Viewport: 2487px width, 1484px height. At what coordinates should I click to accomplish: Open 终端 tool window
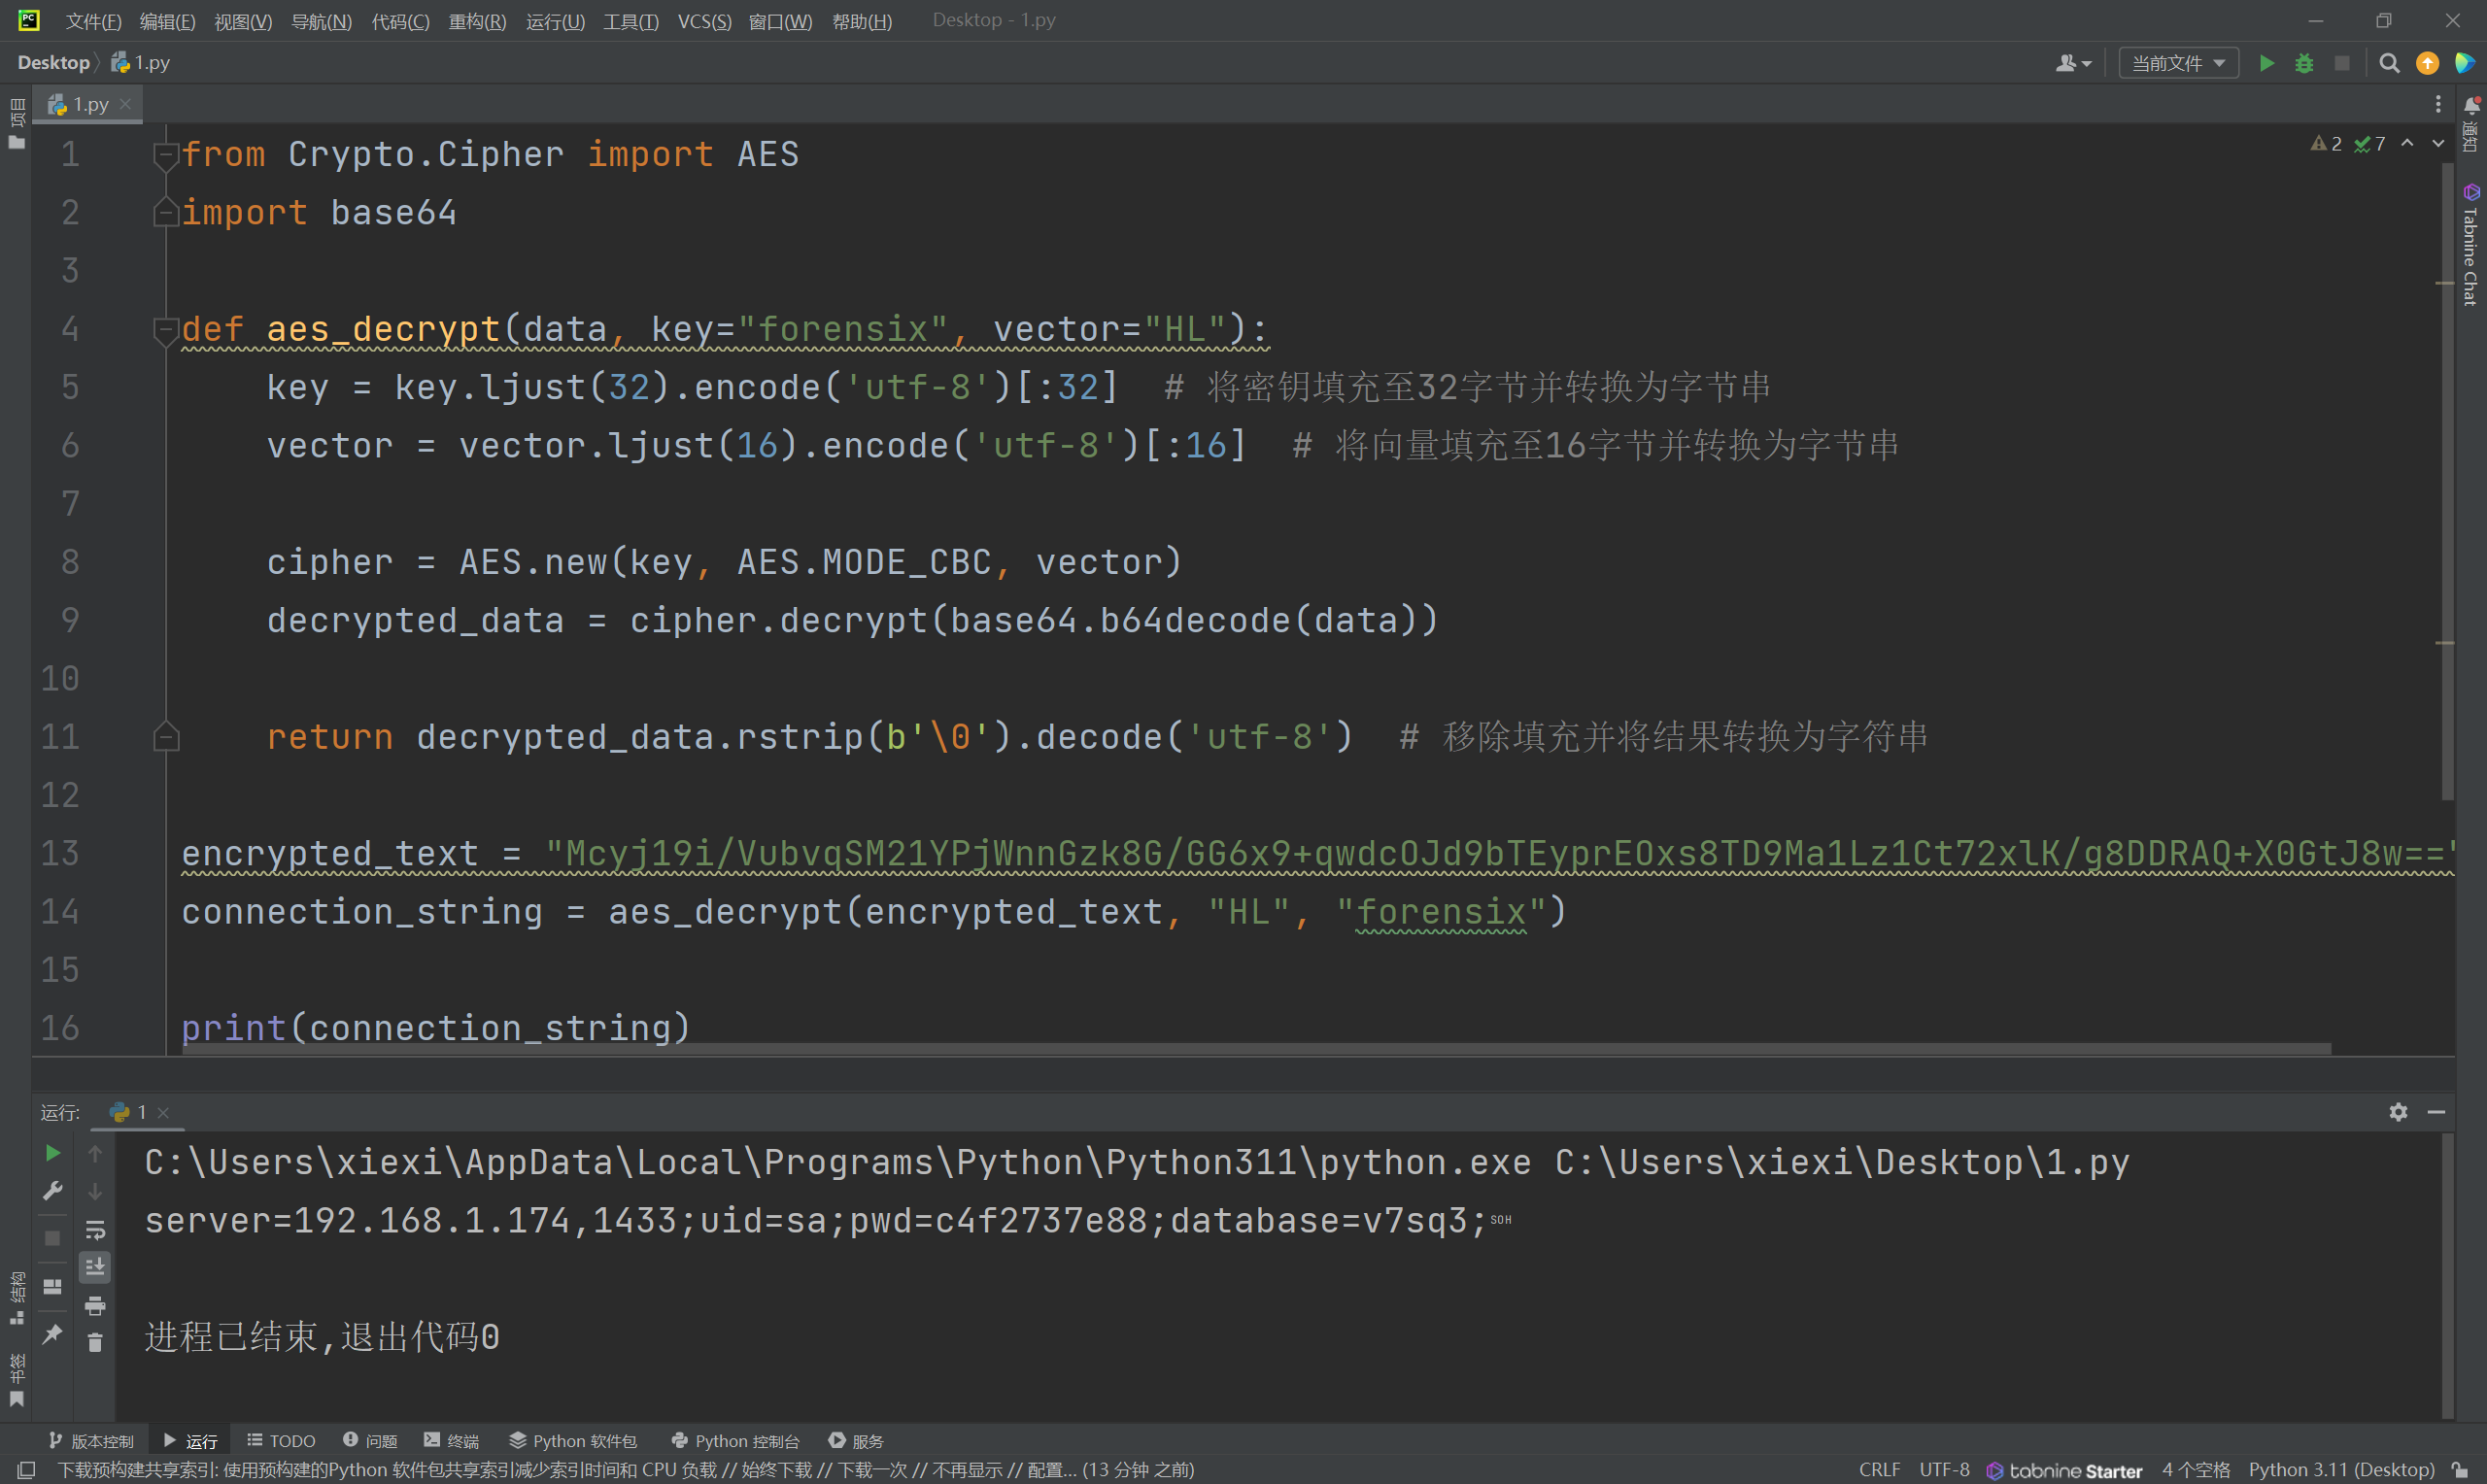451,1441
